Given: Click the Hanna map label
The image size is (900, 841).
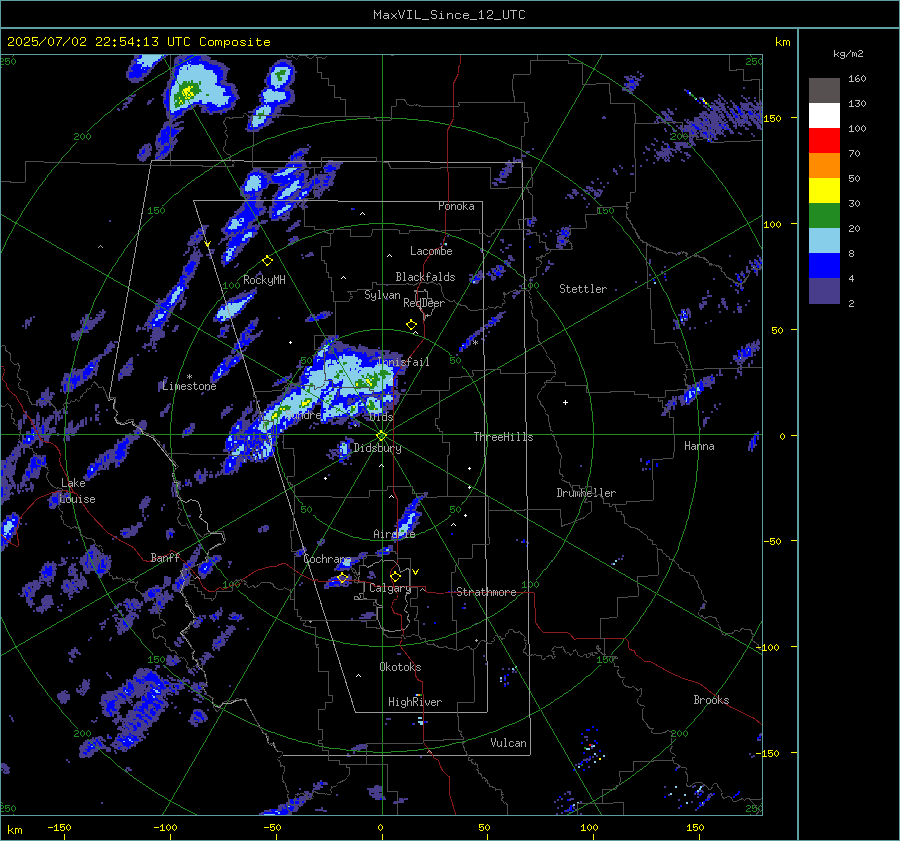Looking at the screenshot, I should pyautogui.click(x=699, y=446).
